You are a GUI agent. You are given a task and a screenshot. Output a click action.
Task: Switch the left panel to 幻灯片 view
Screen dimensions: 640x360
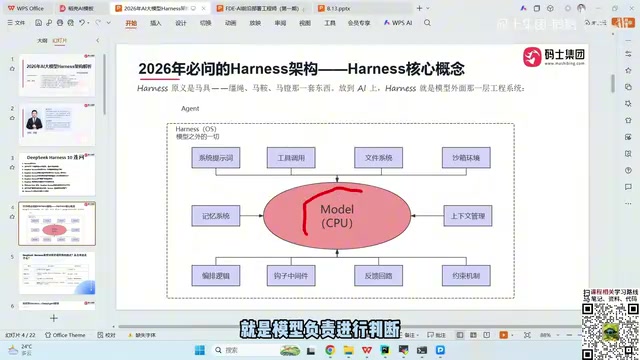pyautogui.click(x=60, y=40)
